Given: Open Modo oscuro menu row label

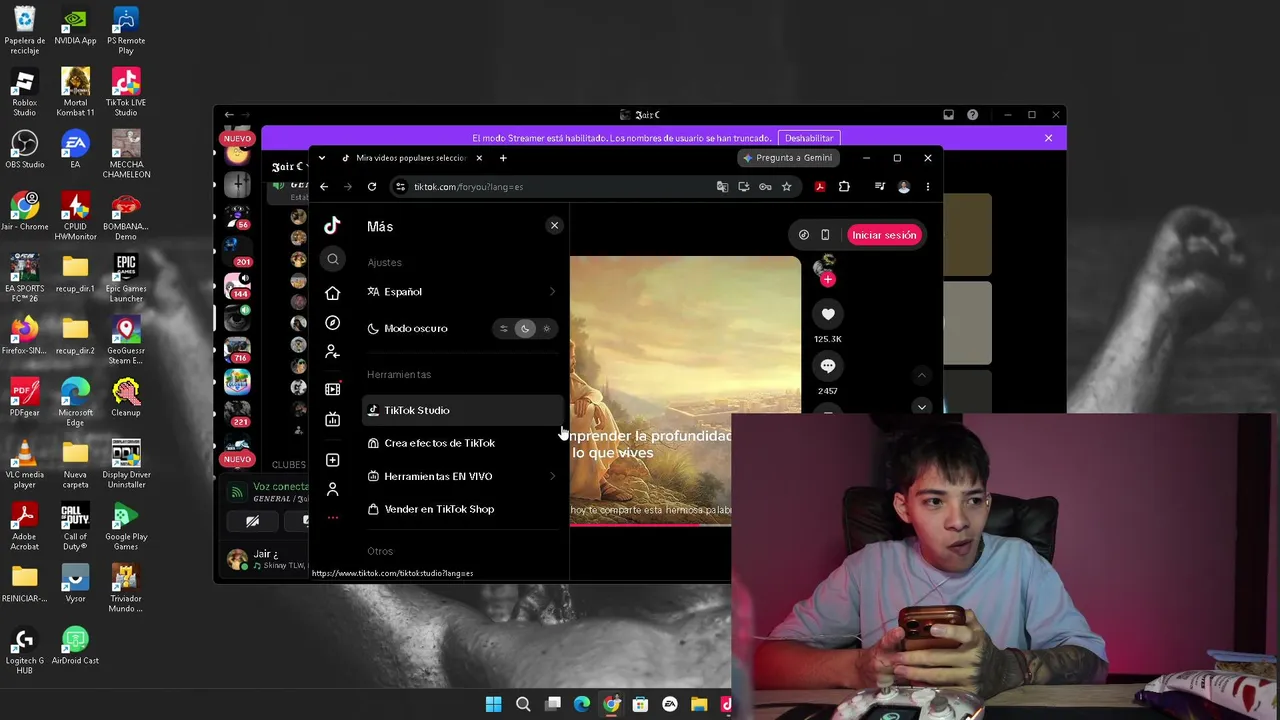Looking at the screenshot, I should (x=416, y=329).
